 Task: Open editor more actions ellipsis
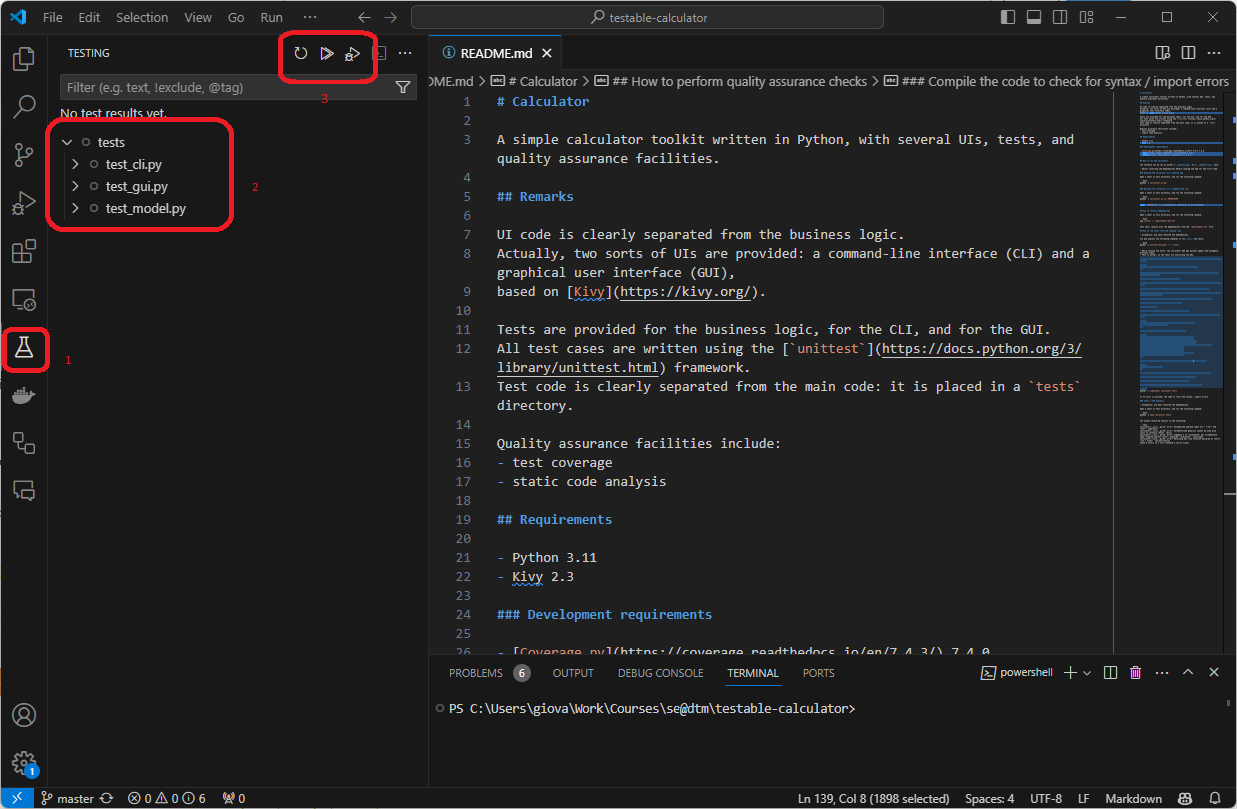pyautogui.click(x=1214, y=53)
